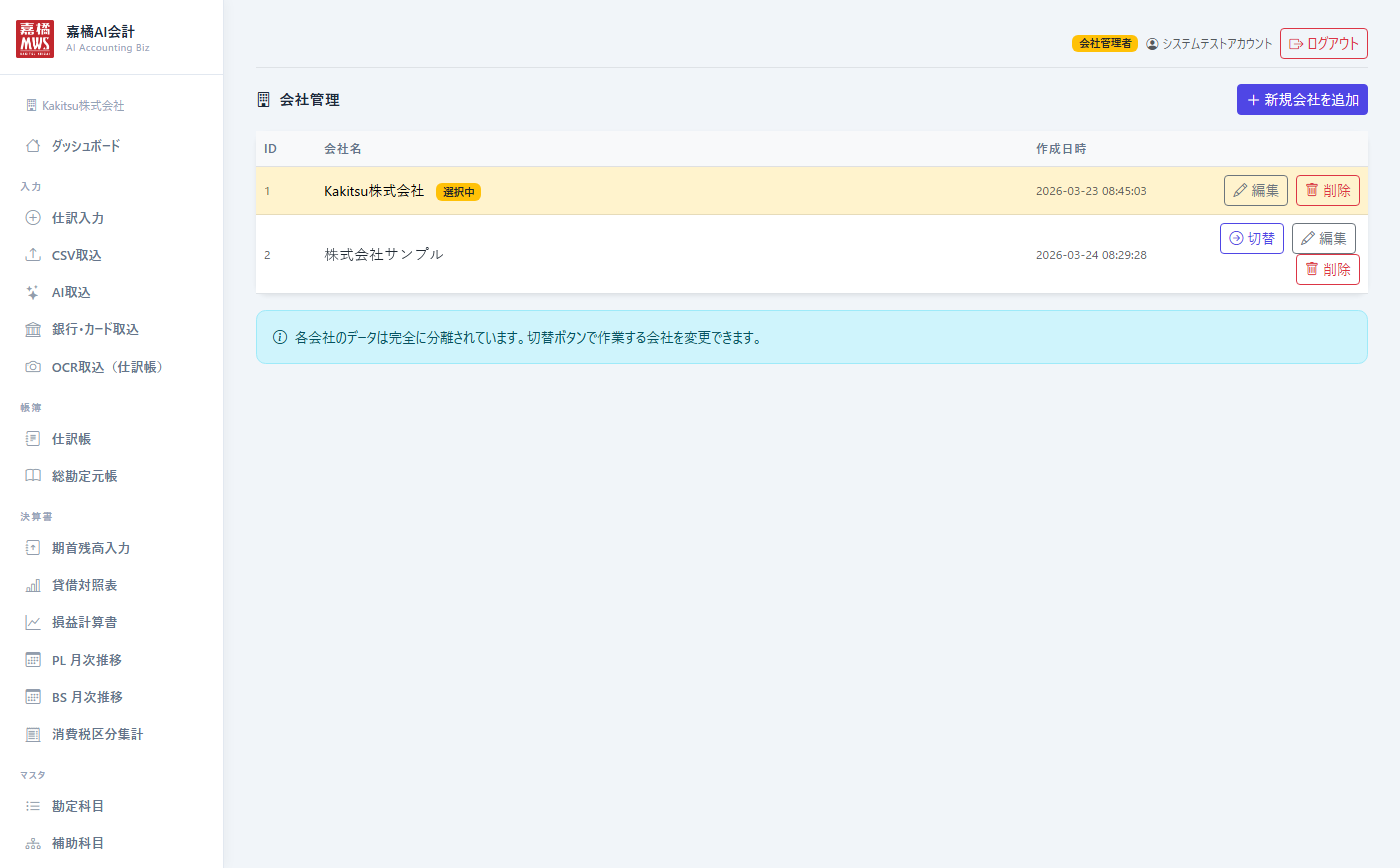1400x868 pixels.
Task: Select 銀行・カード取込 in sidebar
Action: pos(111,329)
